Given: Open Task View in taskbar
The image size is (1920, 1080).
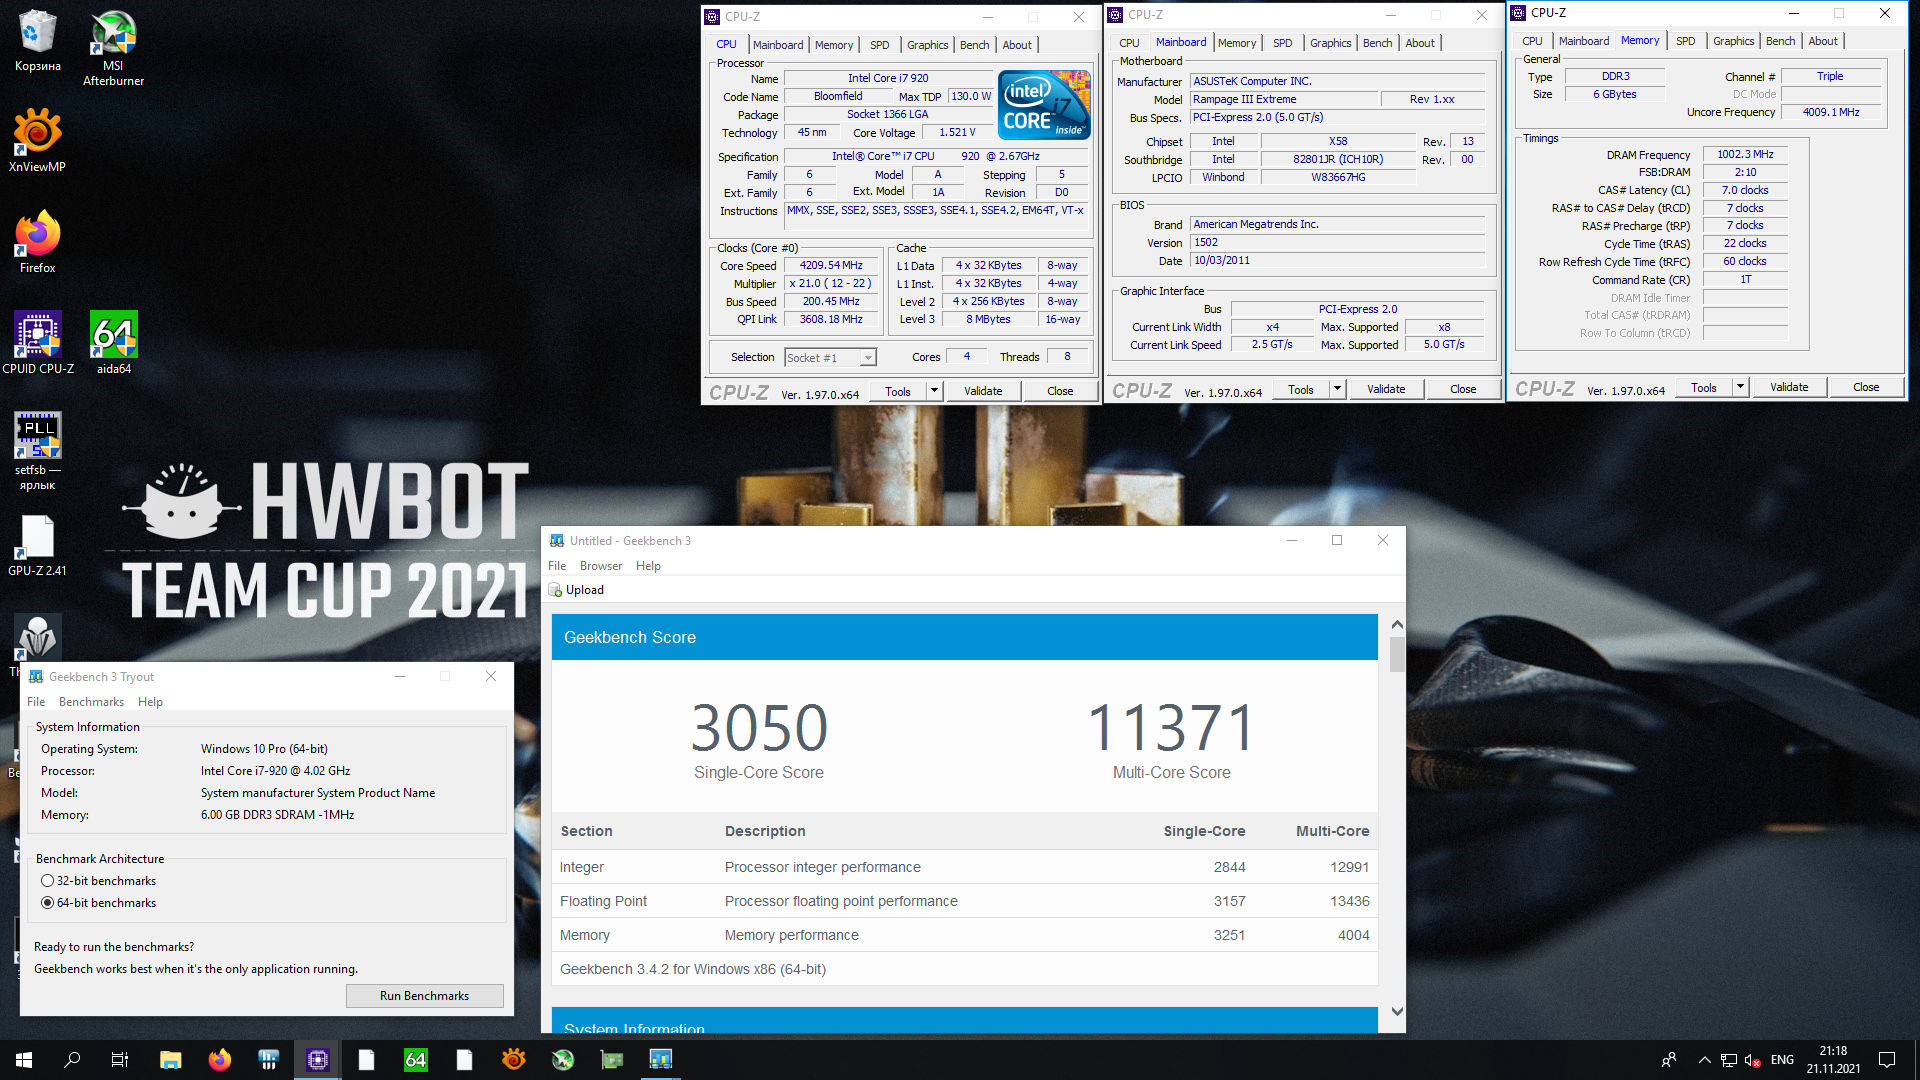Looking at the screenshot, I should pos(120,1060).
